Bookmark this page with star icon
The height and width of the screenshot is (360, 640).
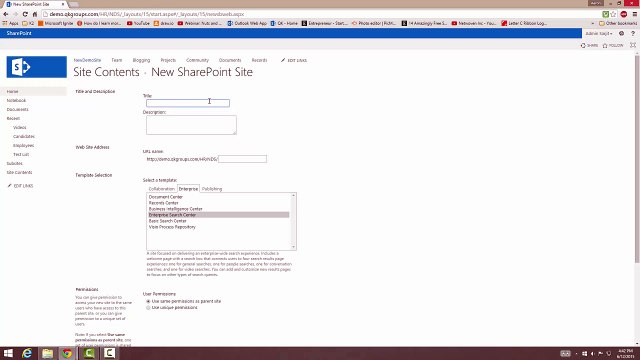click(613, 14)
